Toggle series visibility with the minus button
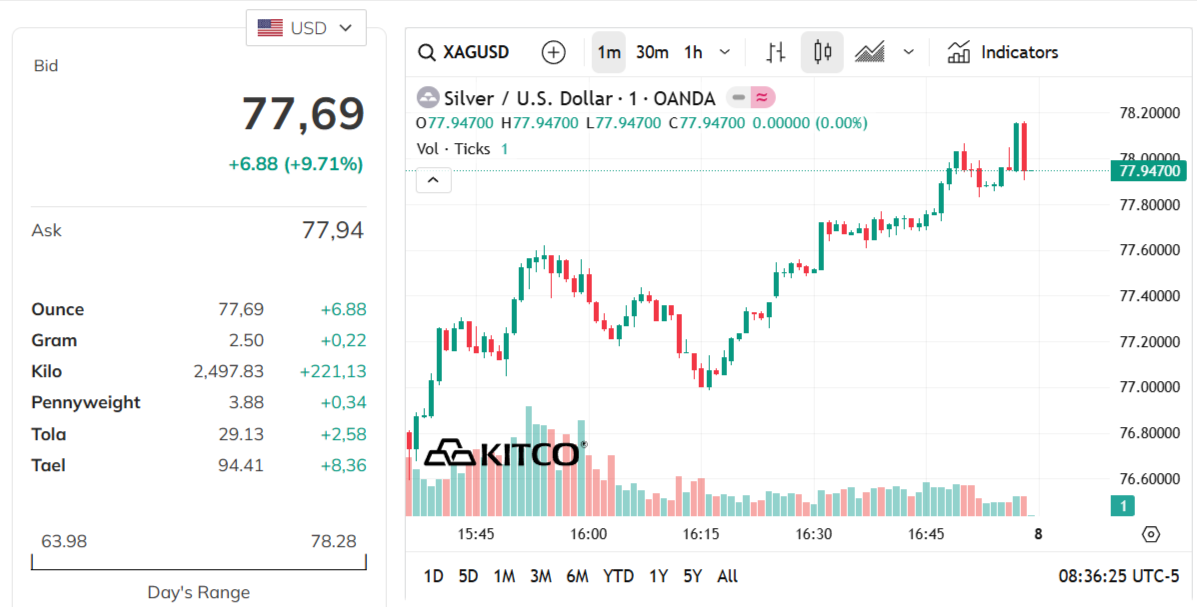This screenshot has width=1197, height=607. pyautogui.click(x=737, y=97)
